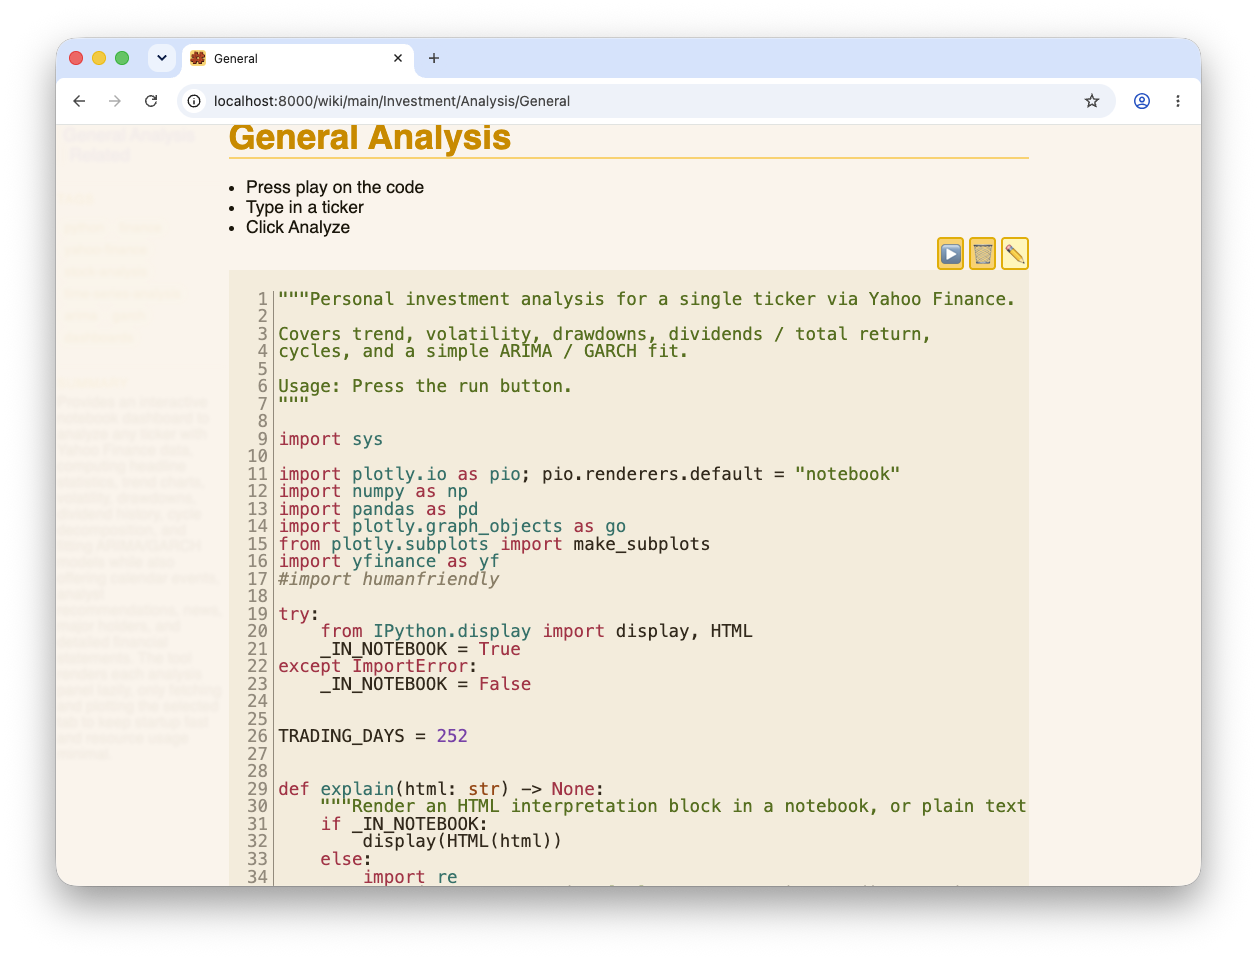The width and height of the screenshot is (1257, 960).
Task: Click the 'import numpy as np' line
Action: 373,491
